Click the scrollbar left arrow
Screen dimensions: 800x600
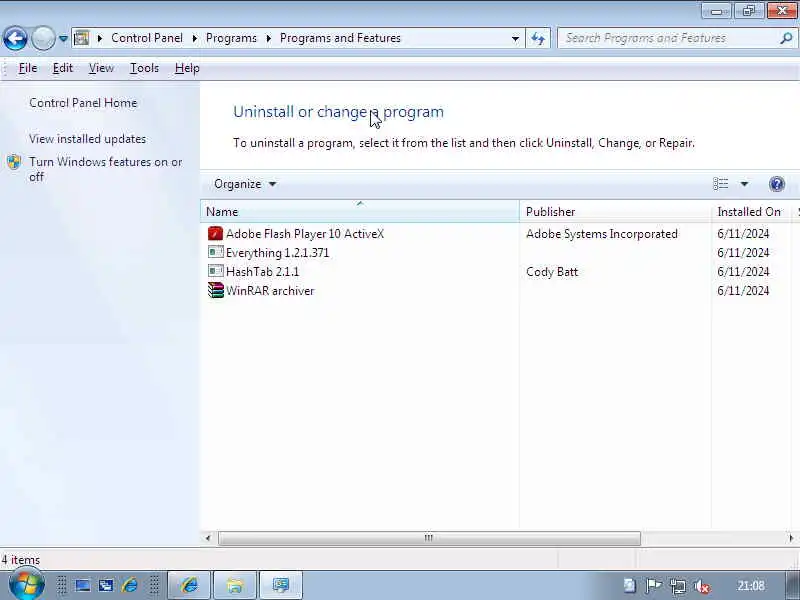coord(208,538)
